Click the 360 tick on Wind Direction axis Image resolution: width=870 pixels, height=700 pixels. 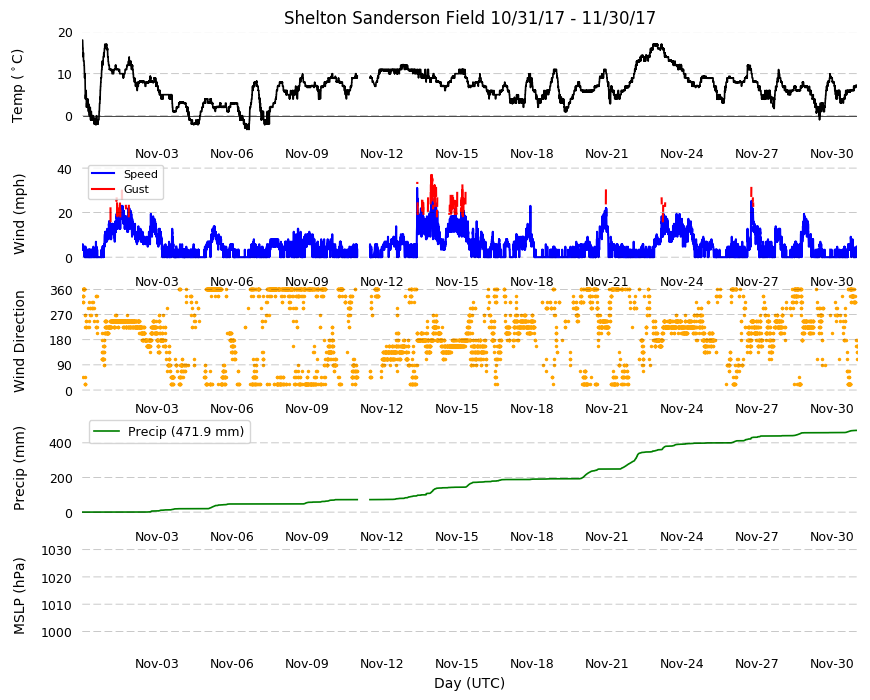pos(62,291)
